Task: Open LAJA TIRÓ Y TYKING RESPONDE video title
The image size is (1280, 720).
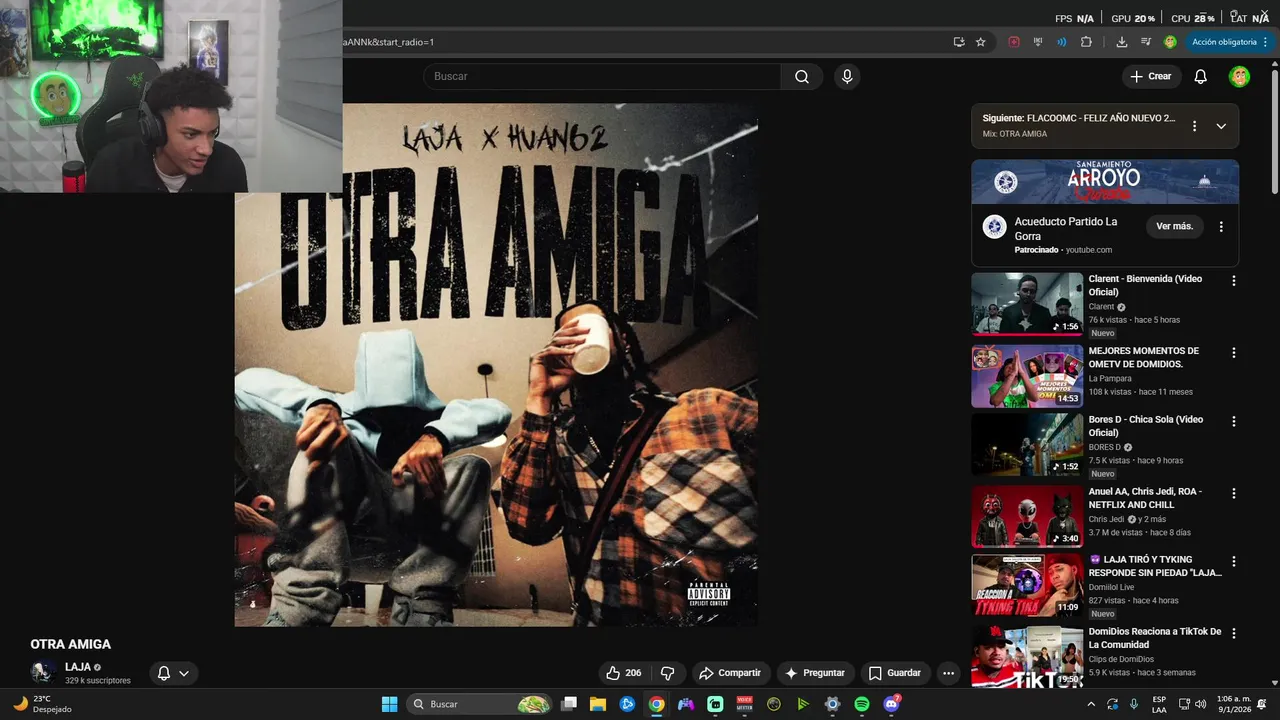Action: 1155,566
